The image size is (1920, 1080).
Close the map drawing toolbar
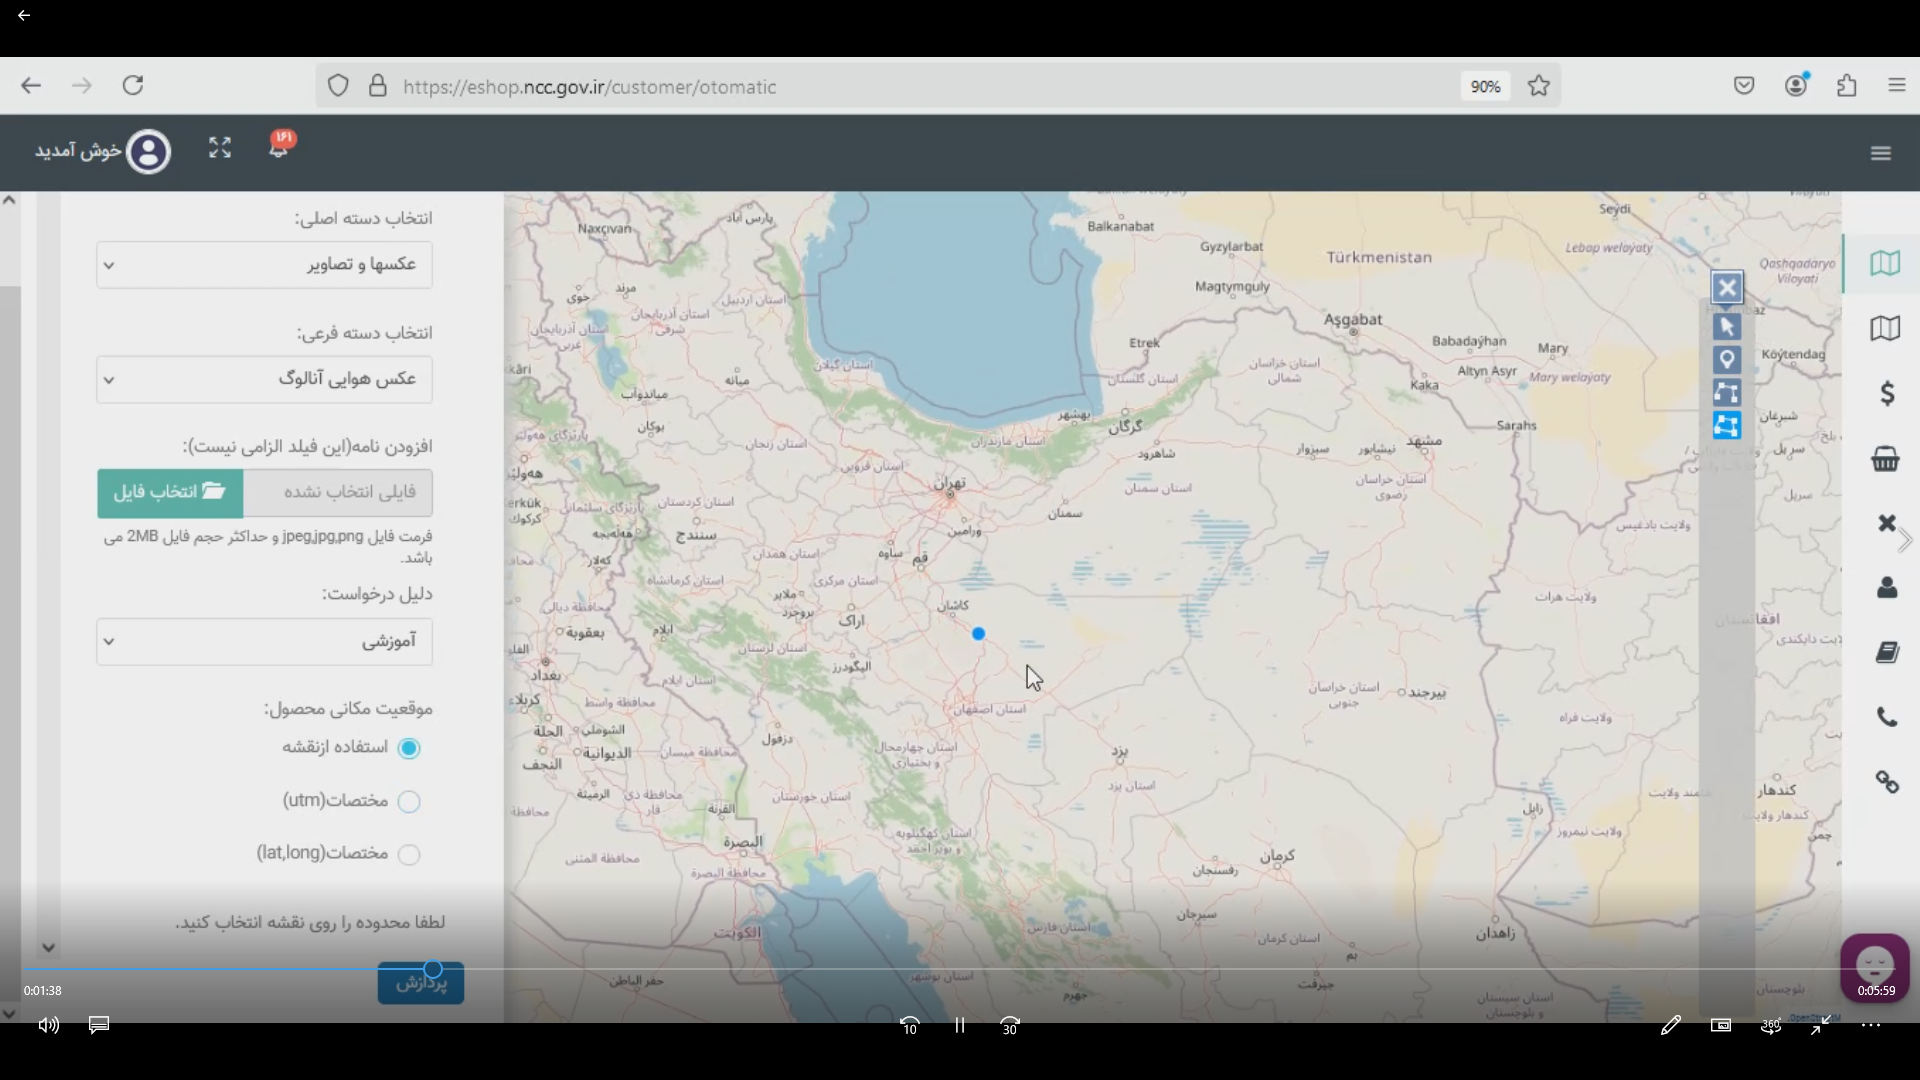(1727, 288)
